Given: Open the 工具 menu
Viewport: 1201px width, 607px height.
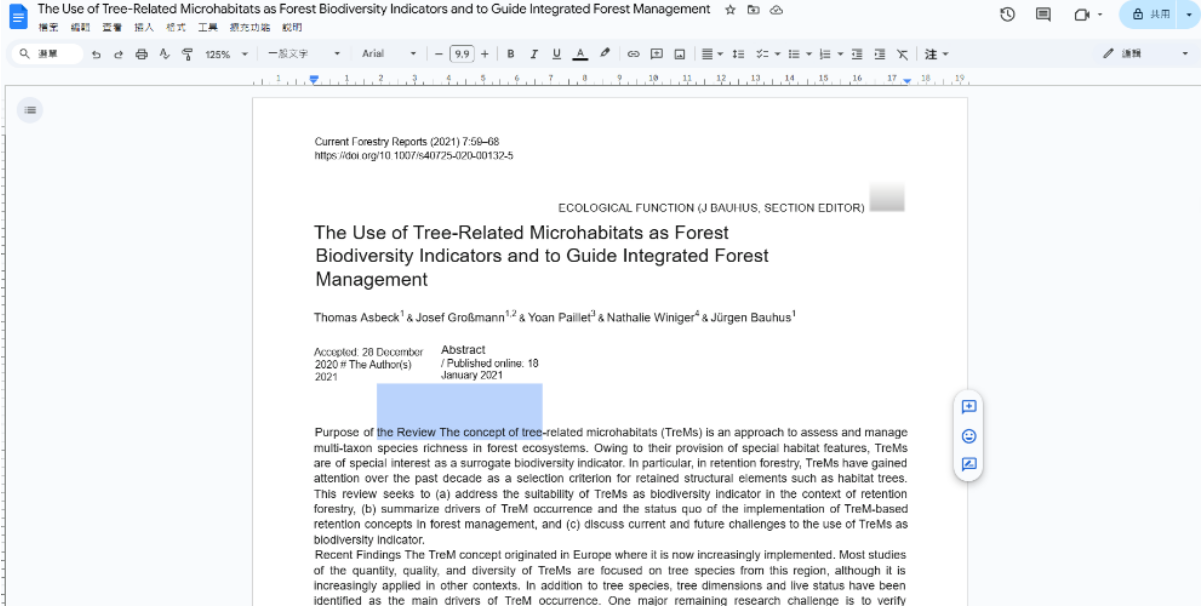Looking at the screenshot, I should point(207,27).
